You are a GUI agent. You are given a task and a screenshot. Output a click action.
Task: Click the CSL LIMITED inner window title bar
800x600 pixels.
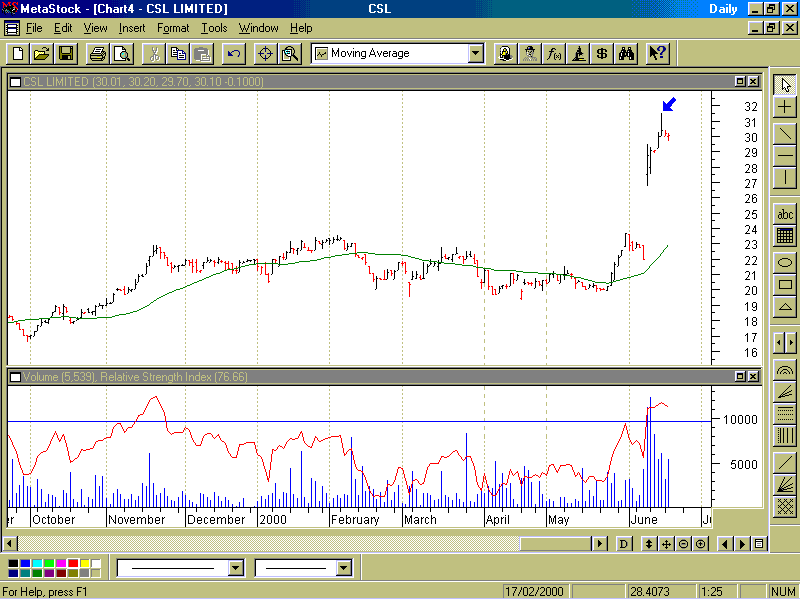[x=385, y=82]
